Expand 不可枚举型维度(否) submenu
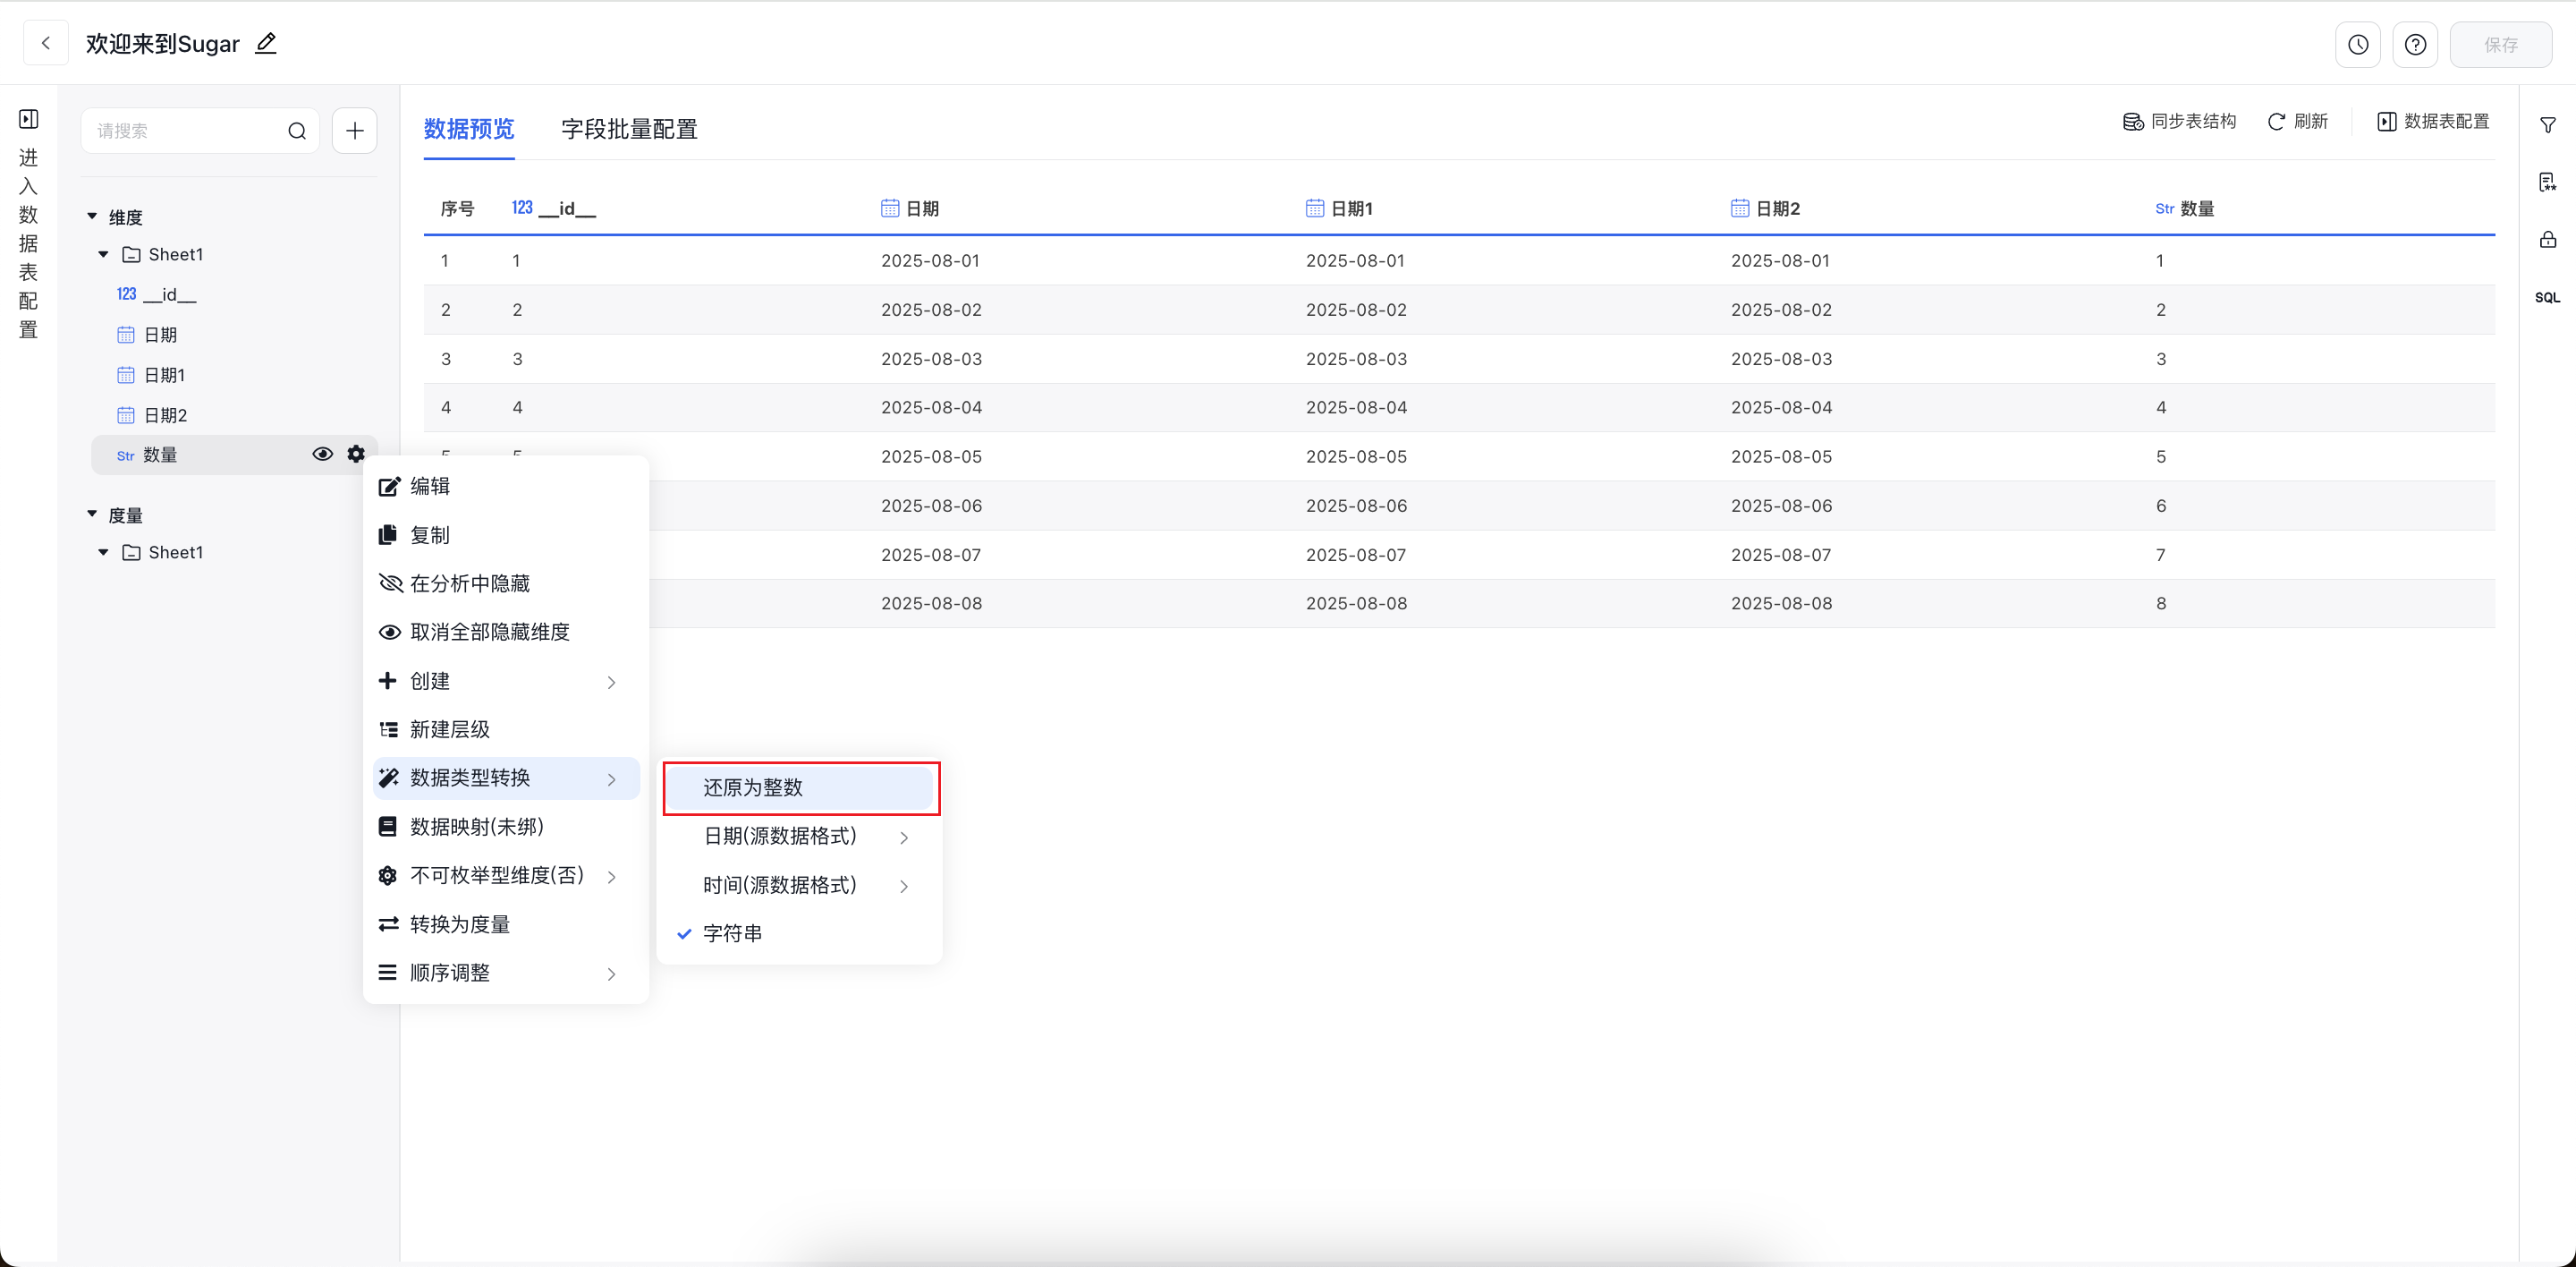The image size is (2576, 1267). click(506, 875)
